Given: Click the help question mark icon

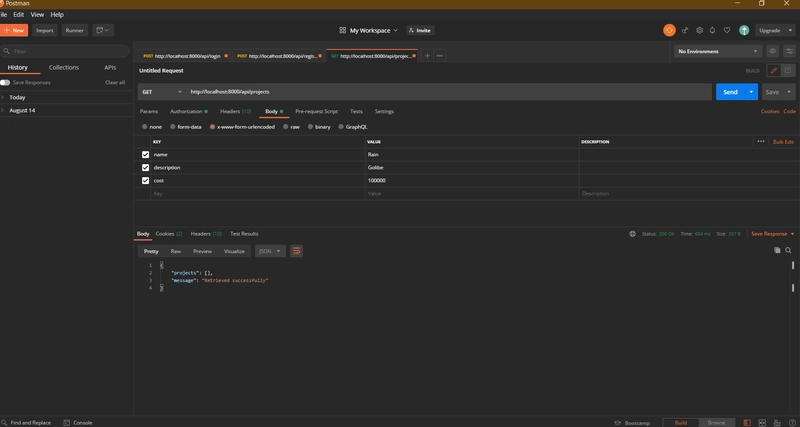Looking at the screenshot, I should pos(791,422).
